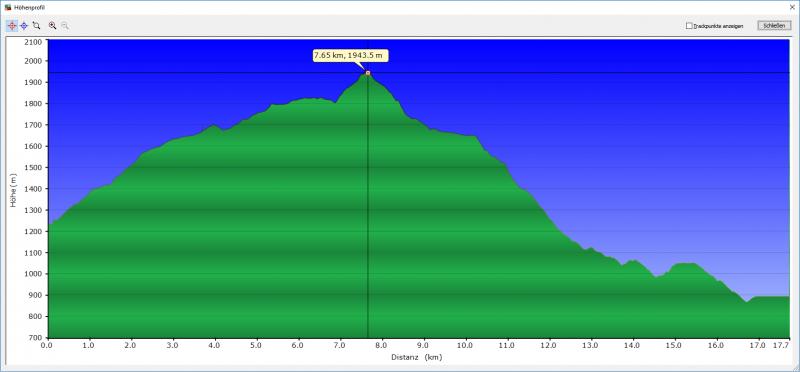
Task: Select the blue crosshair cursor tool
Action: click(24, 26)
